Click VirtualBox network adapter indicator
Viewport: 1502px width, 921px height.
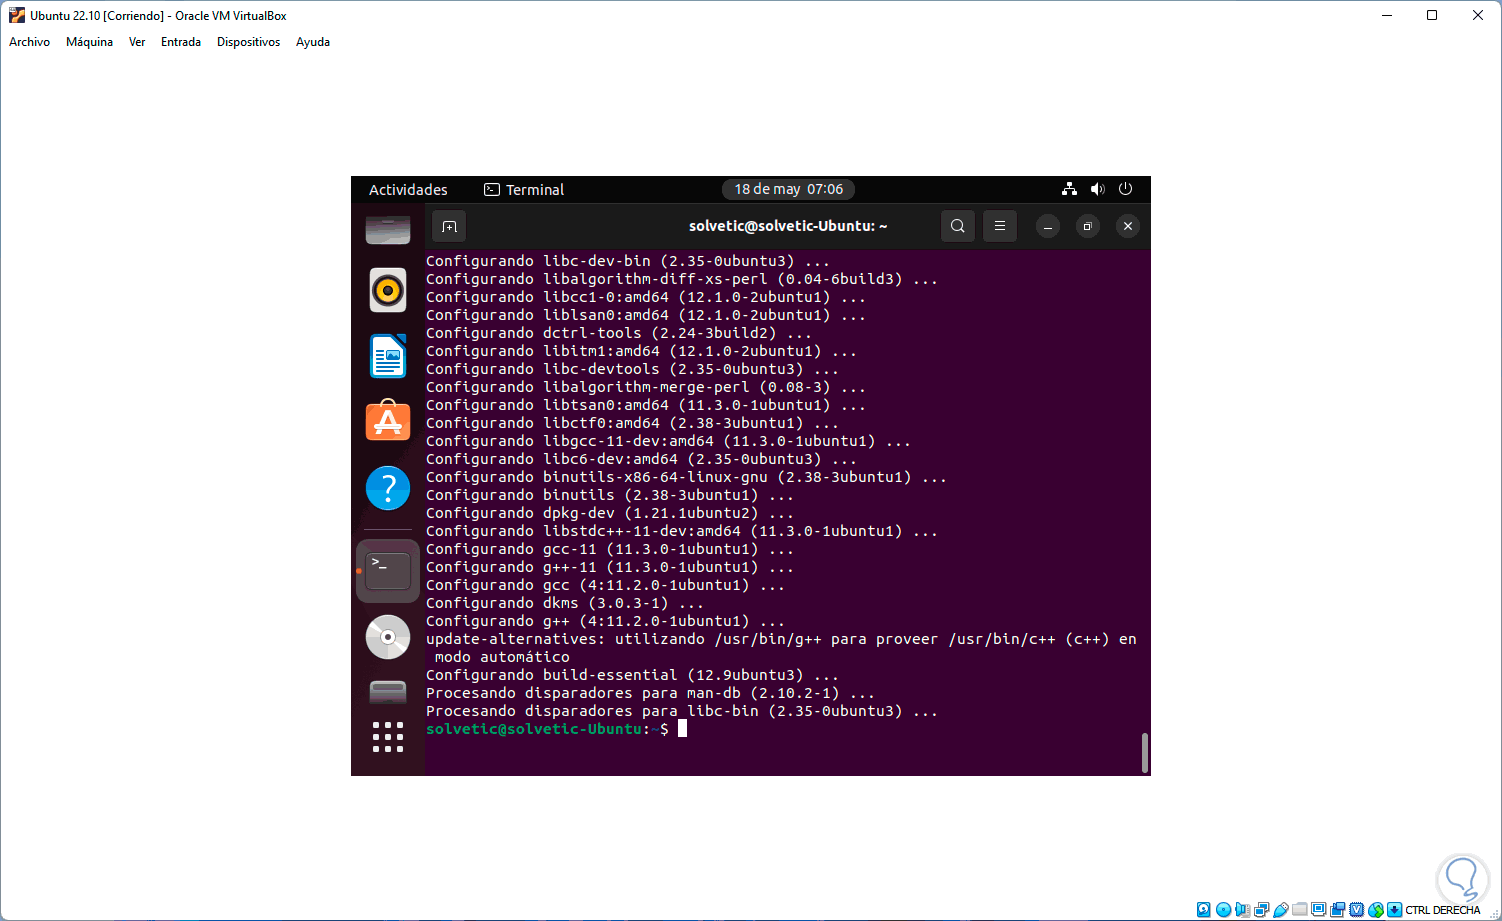pyautogui.click(x=1262, y=910)
